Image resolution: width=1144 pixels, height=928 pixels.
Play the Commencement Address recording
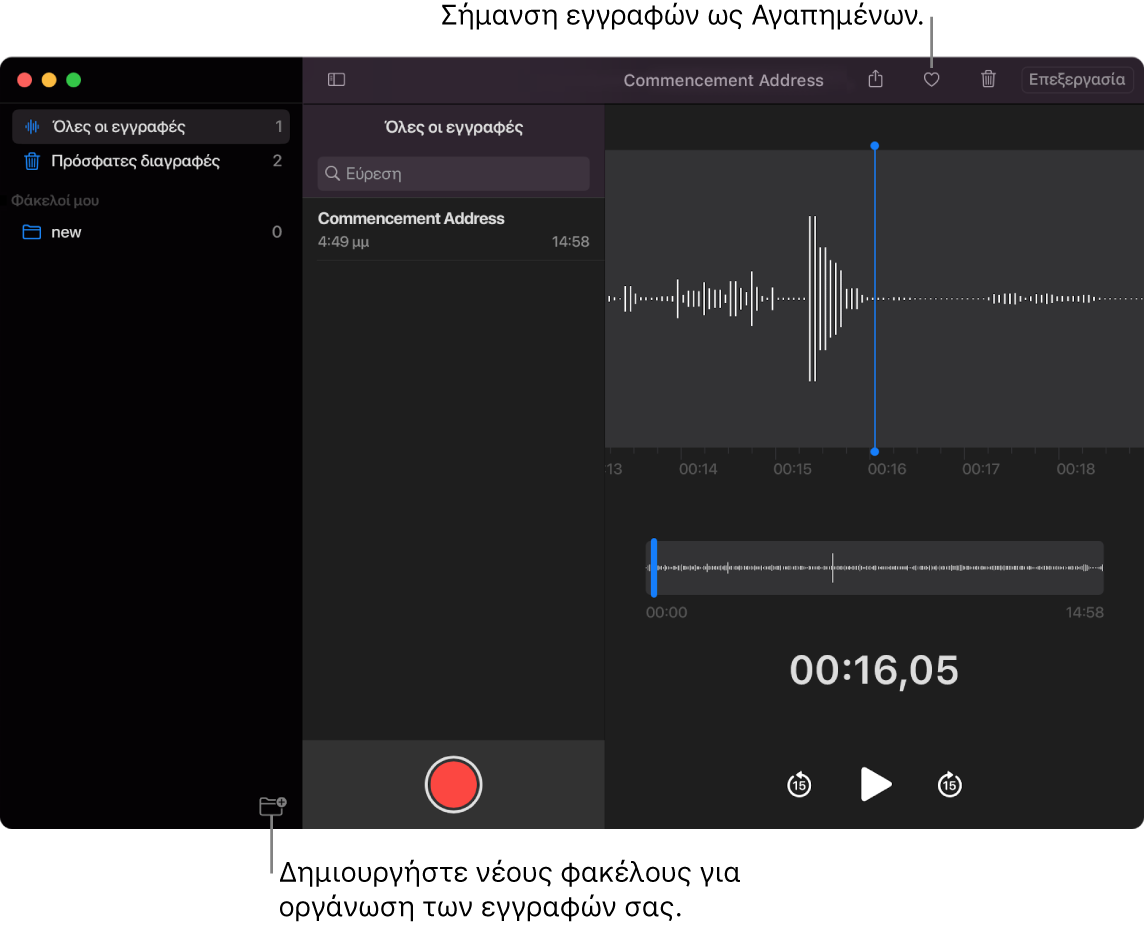[x=874, y=784]
